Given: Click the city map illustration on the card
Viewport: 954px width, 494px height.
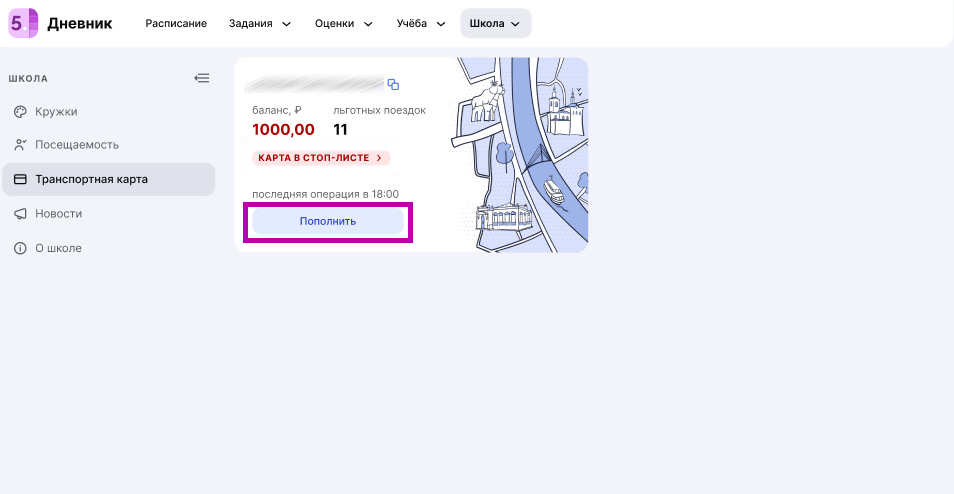Looking at the screenshot, I should [520, 155].
